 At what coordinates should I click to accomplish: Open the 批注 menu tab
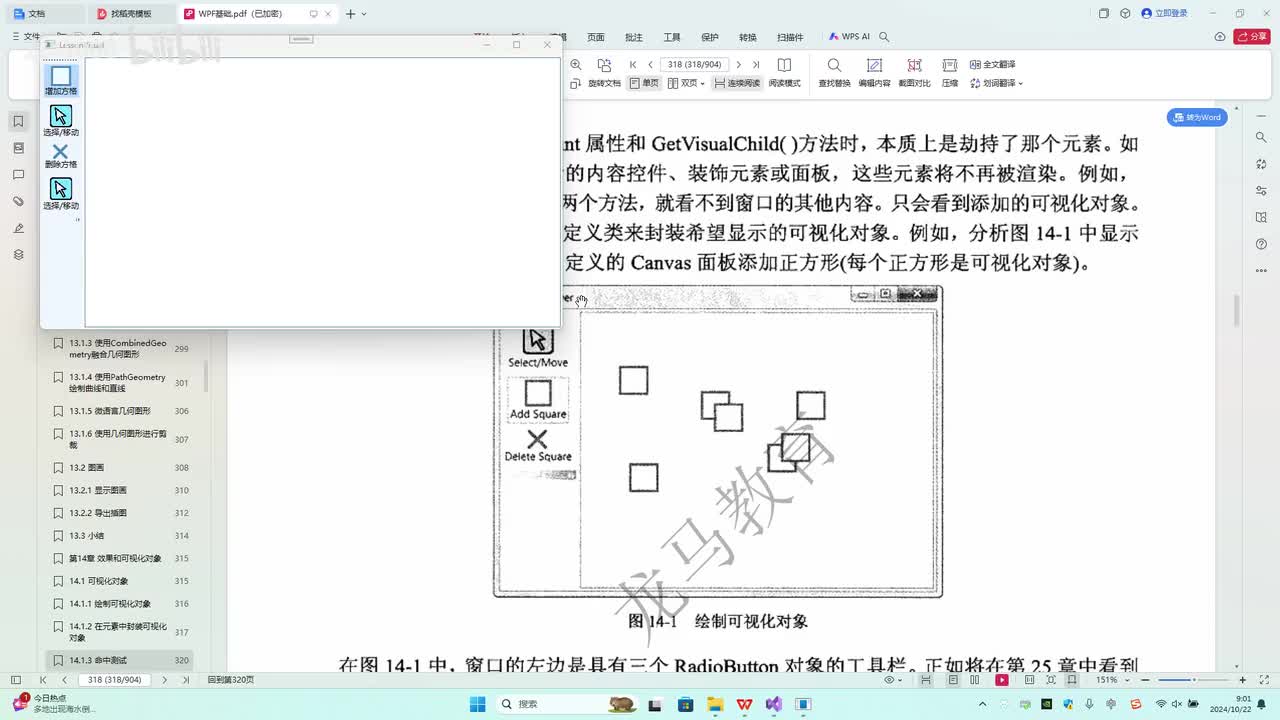coord(634,37)
